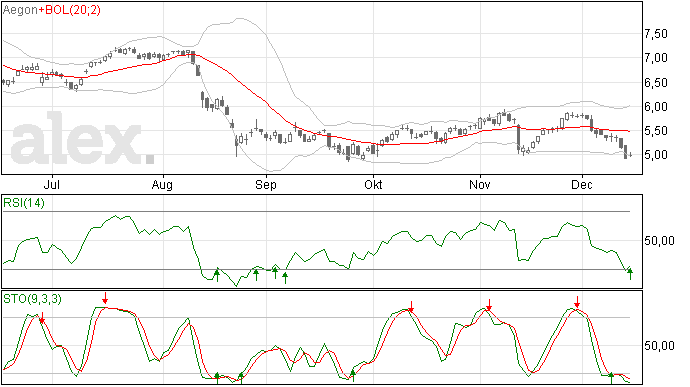Image resolution: width=690 pixels, height=387 pixels.
Task: Click the STO(9,3,3) panel label
Action: coord(32,299)
